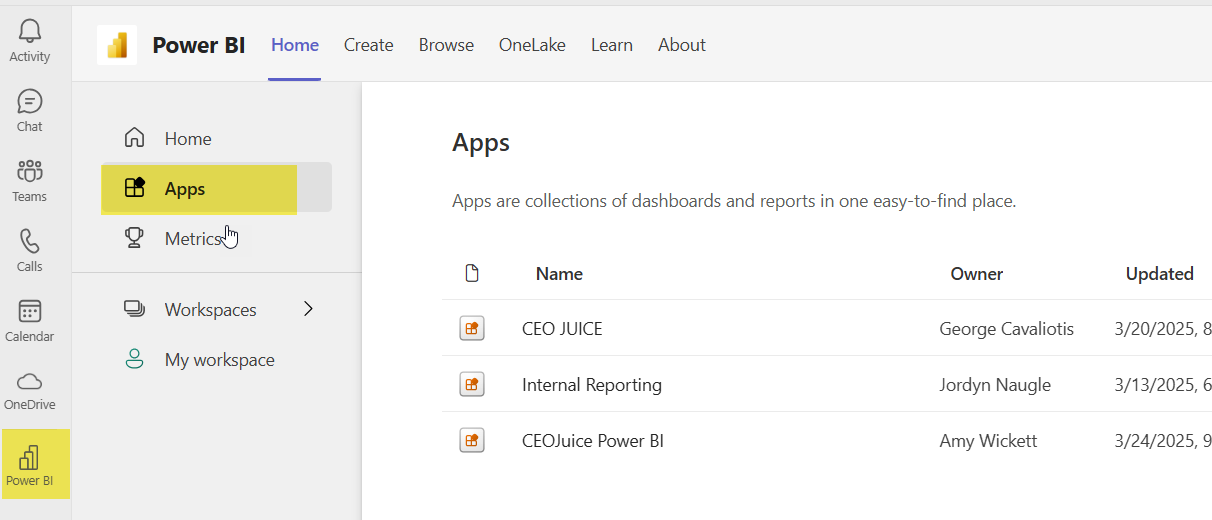1212x520 pixels.
Task: Switch to the Browse tab
Action: coord(446,45)
